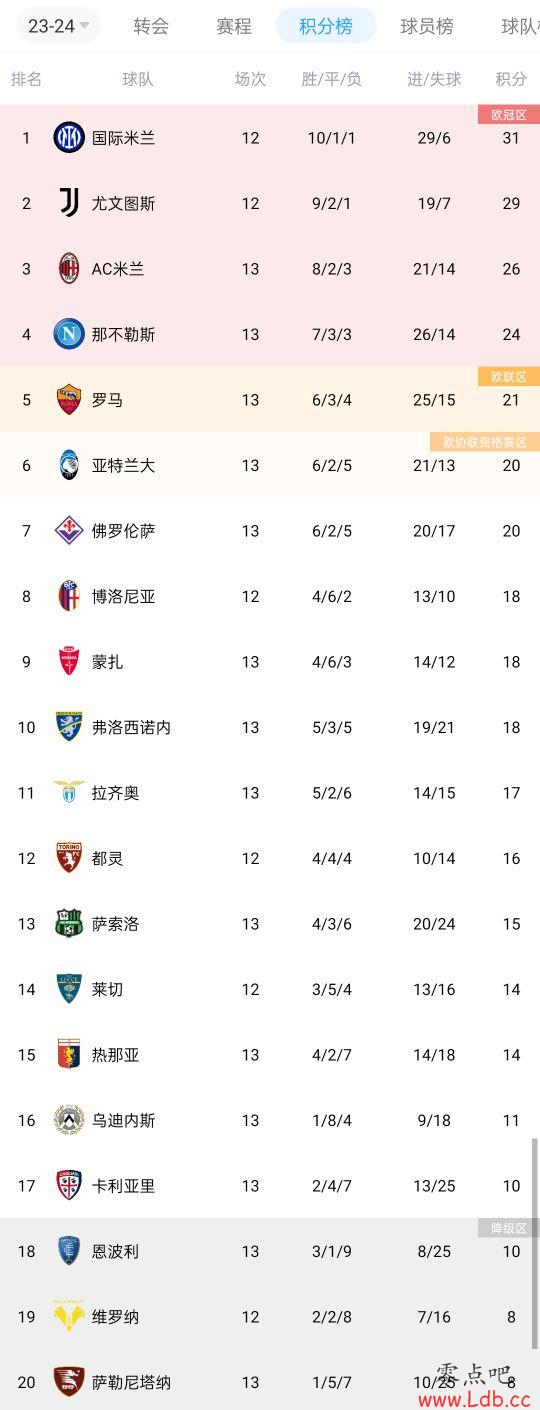The height and width of the screenshot is (1410, 540).
Task: Switch to the 赛程 tab
Action: pos(234,26)
